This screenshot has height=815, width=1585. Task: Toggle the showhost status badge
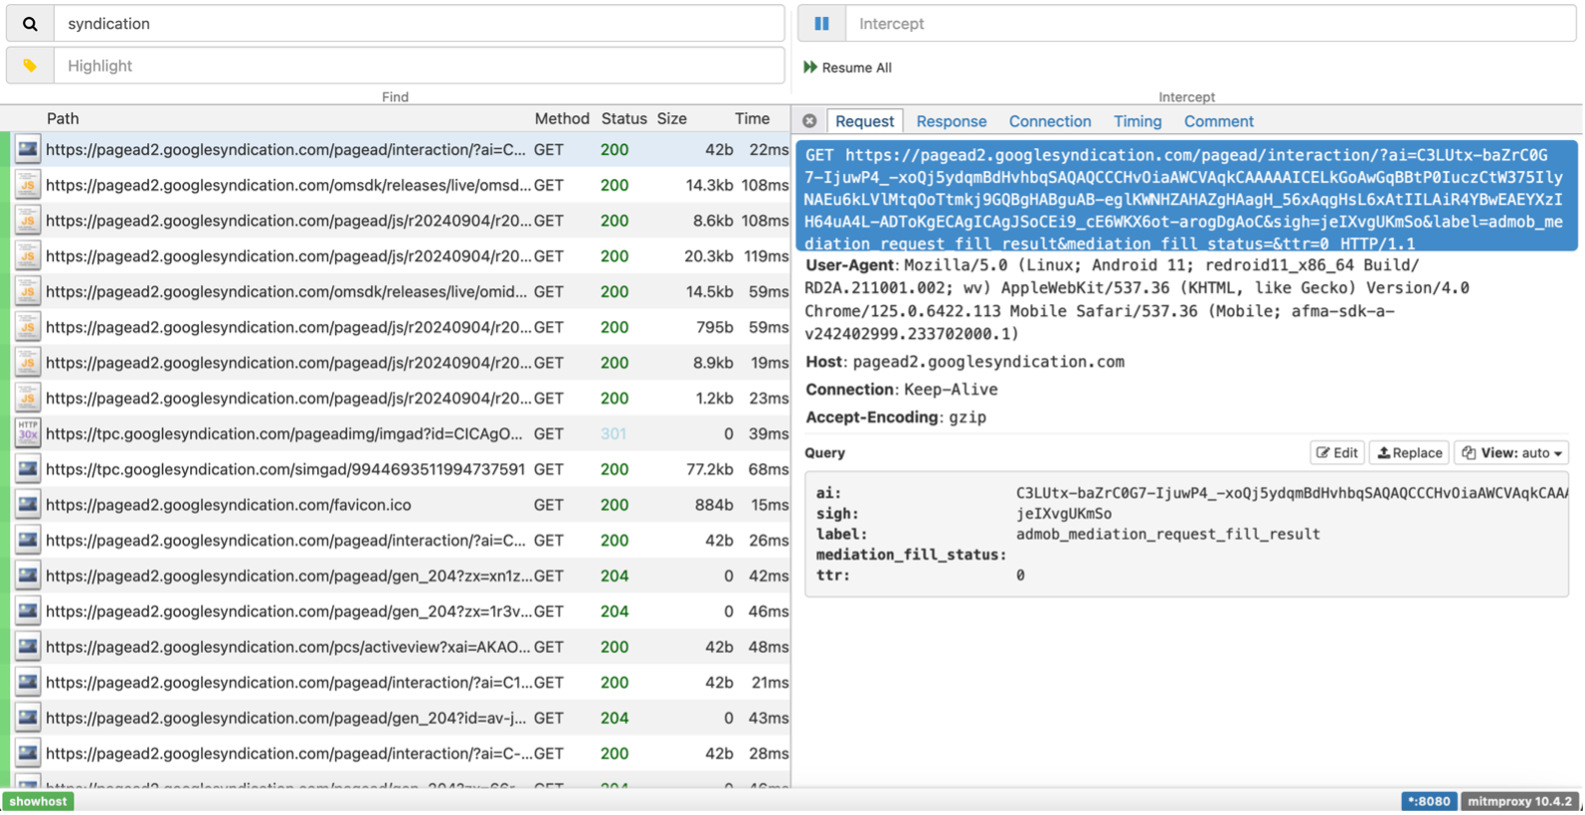pyautogui.click(x=38, y=801)
